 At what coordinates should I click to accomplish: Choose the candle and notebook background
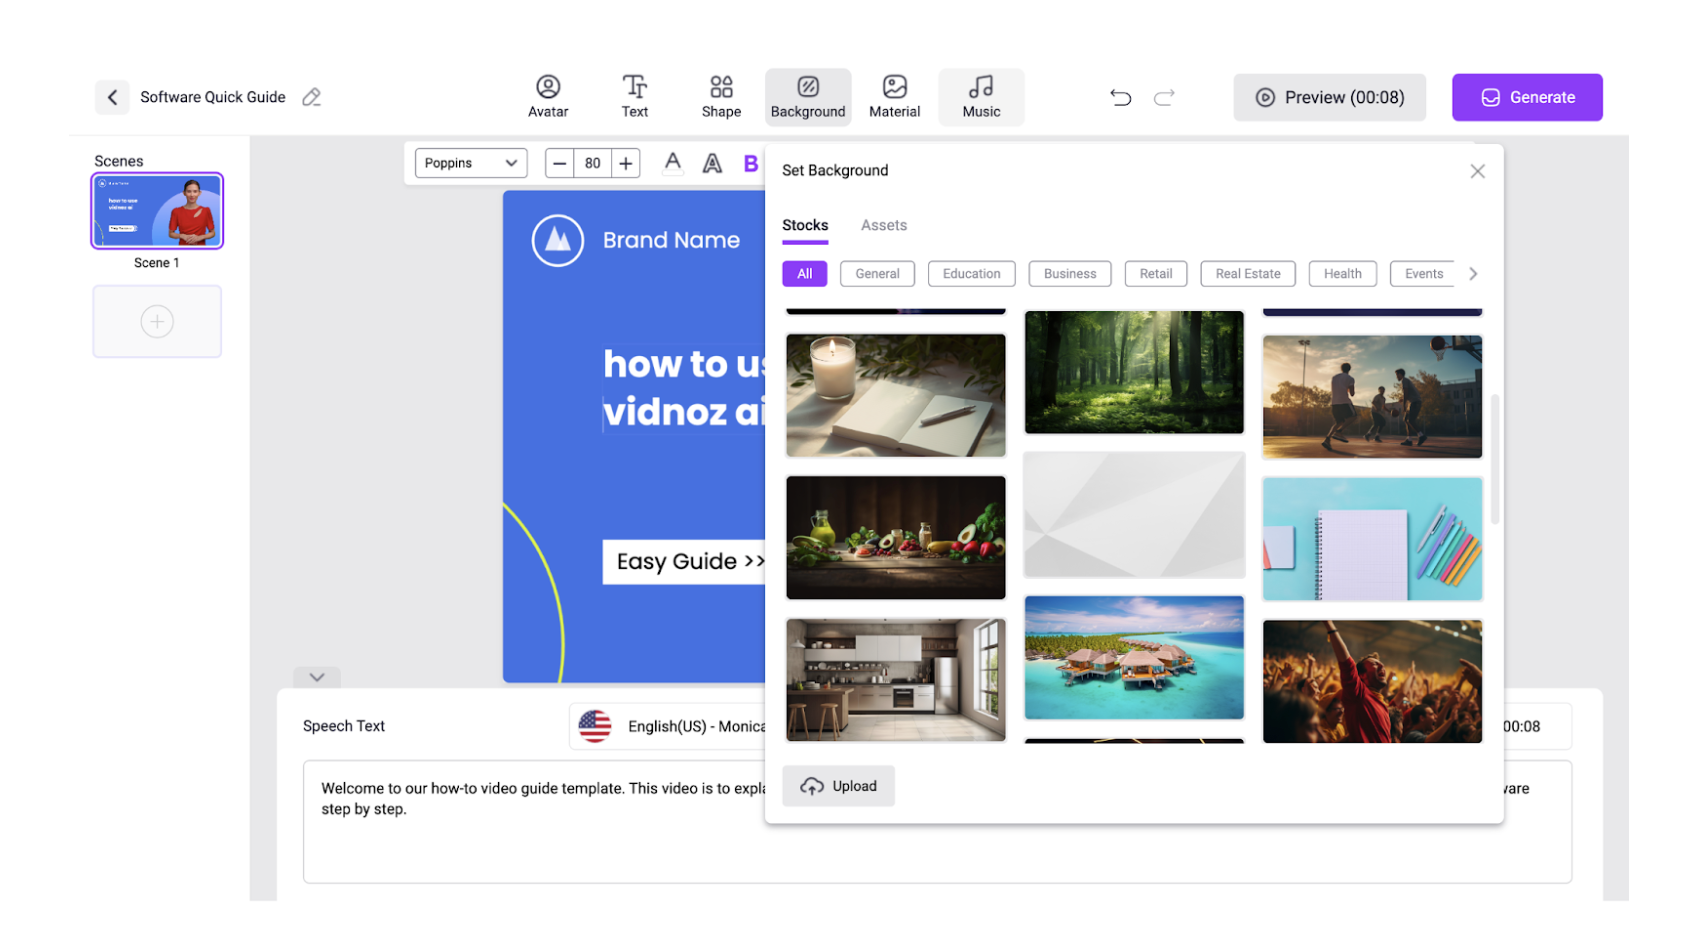(896, 396)
